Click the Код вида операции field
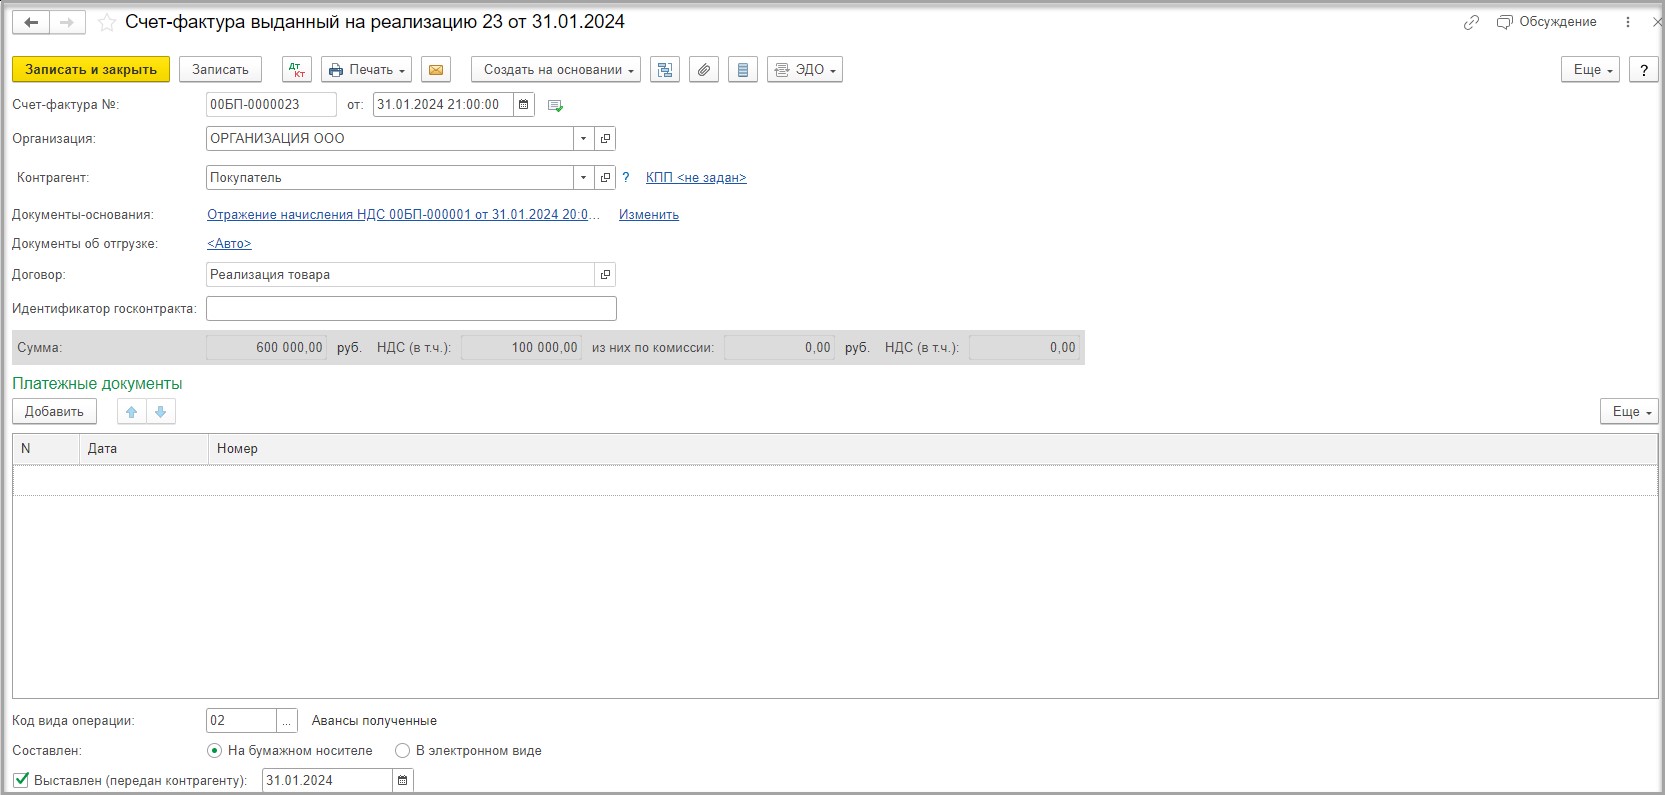 (241, 720)
